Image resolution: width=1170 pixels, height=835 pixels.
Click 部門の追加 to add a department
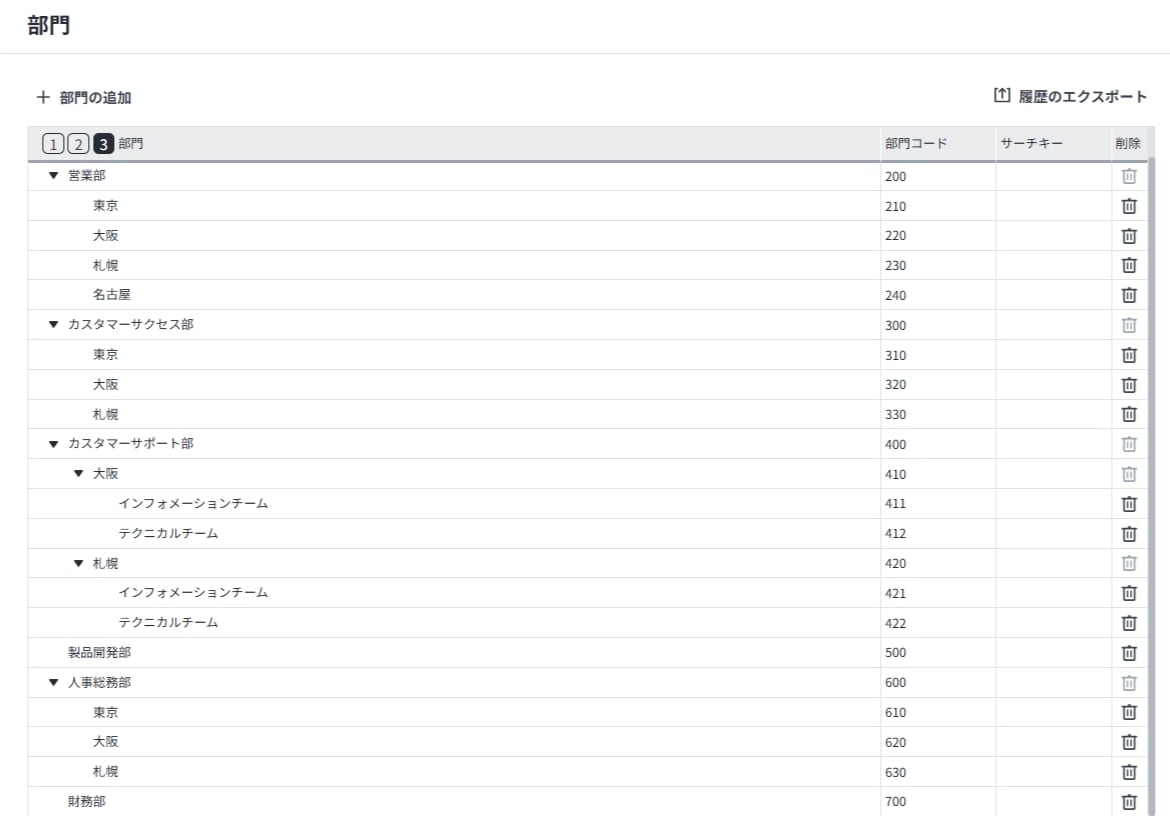[84, 98]
